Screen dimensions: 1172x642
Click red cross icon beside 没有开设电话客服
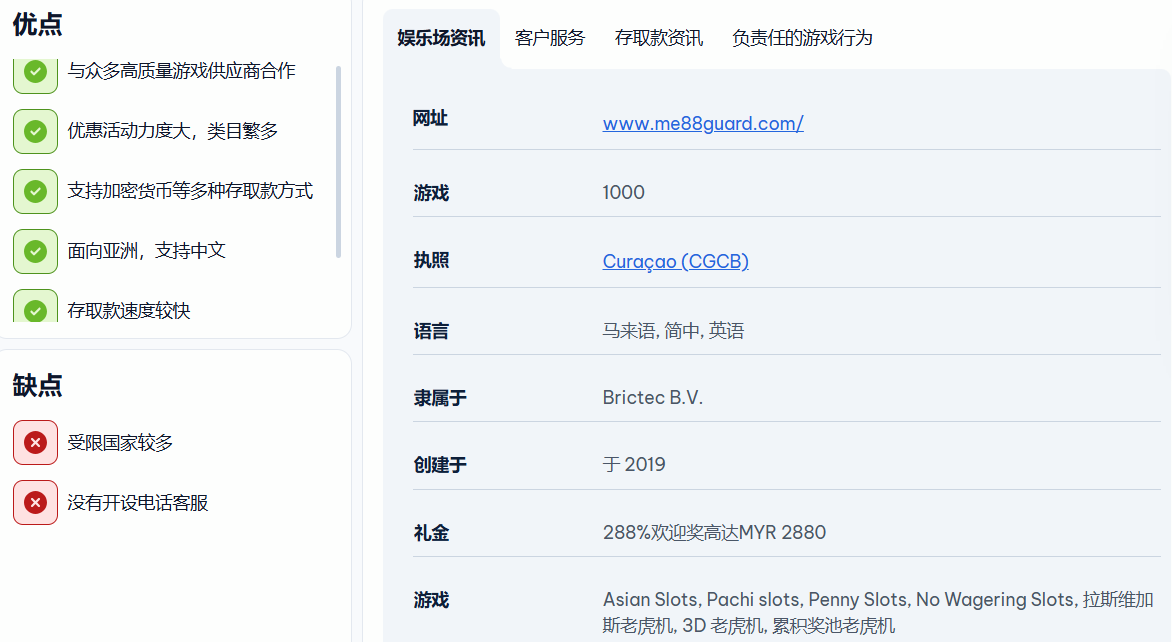point(35,502)
